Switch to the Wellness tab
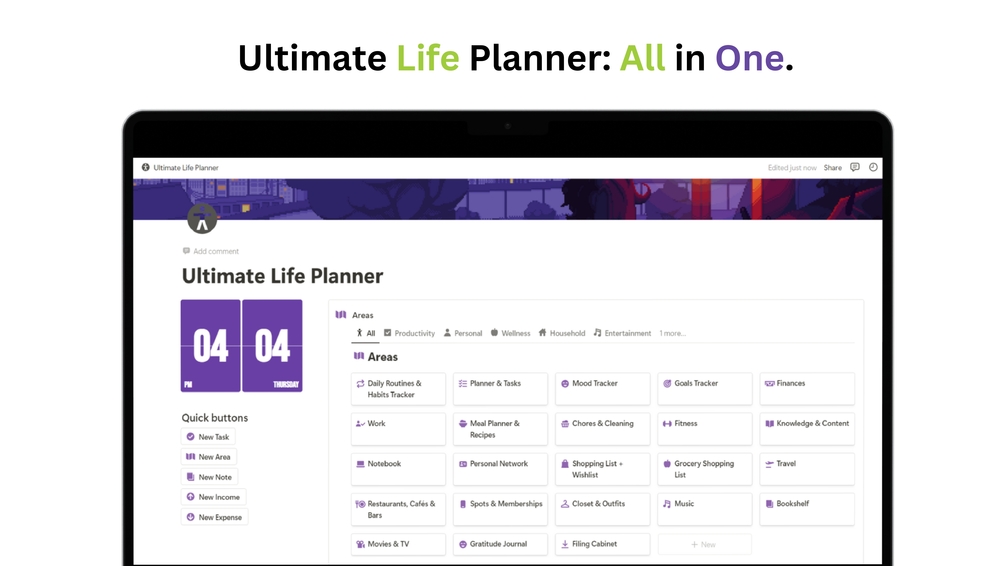 tap(510, 333)
